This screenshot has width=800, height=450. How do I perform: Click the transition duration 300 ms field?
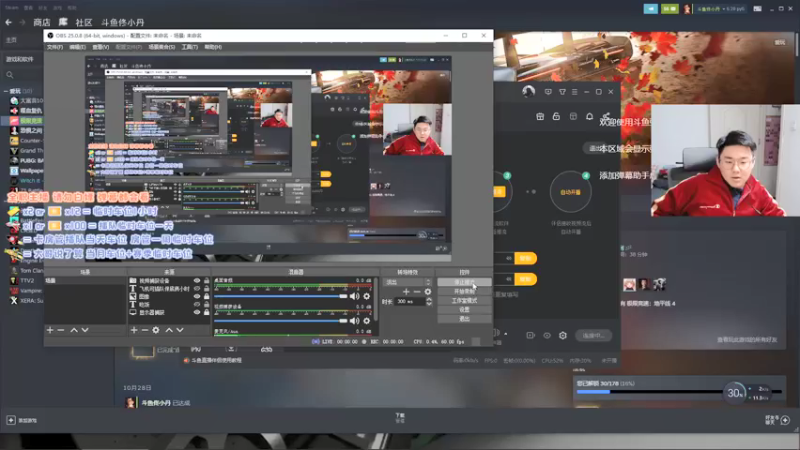click(411, 302)
